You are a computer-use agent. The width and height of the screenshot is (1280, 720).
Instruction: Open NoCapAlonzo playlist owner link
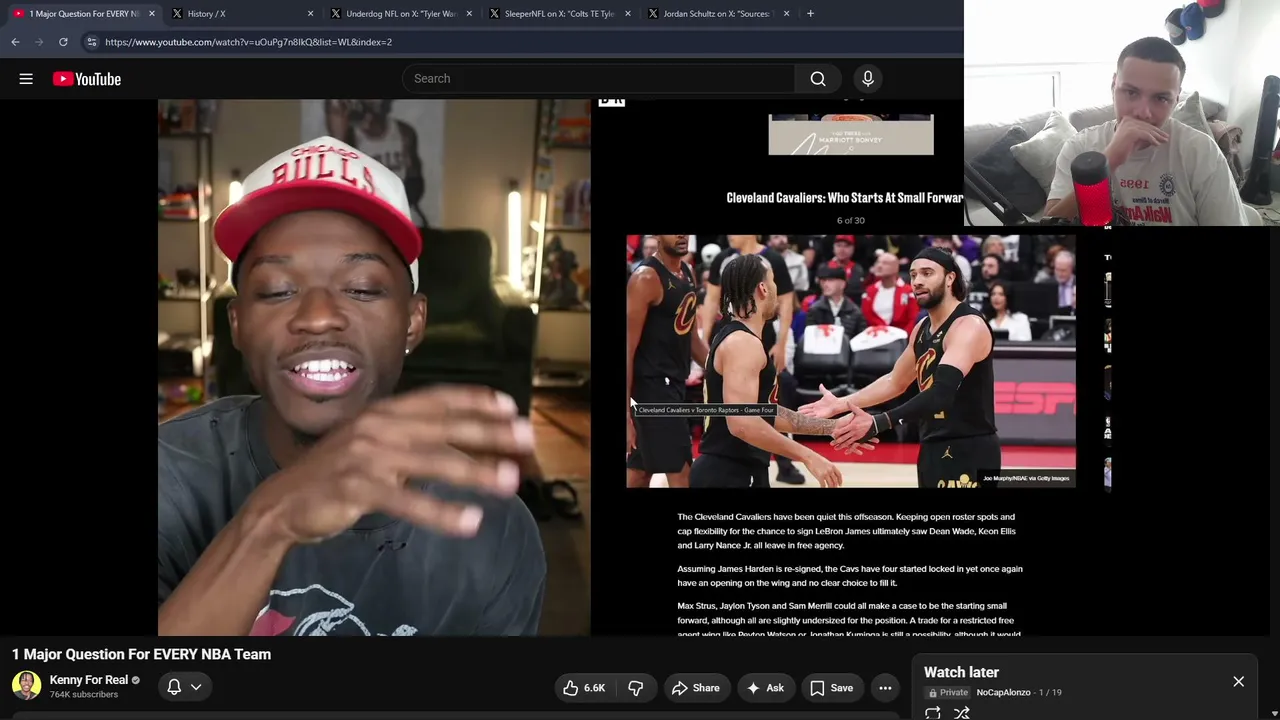[x=1003, y=692]
